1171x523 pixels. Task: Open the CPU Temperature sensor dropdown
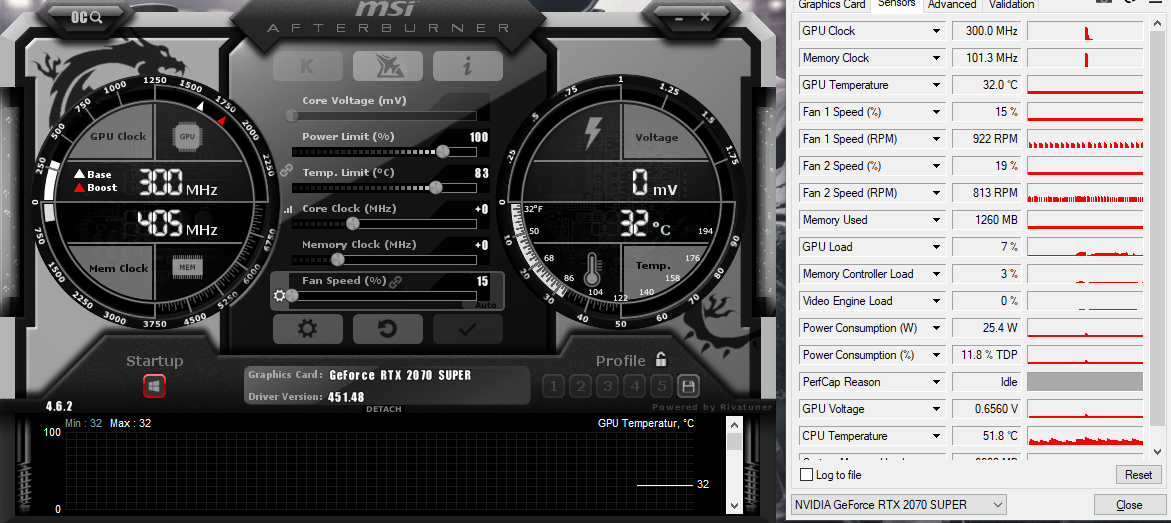click(x=936, y=436)
